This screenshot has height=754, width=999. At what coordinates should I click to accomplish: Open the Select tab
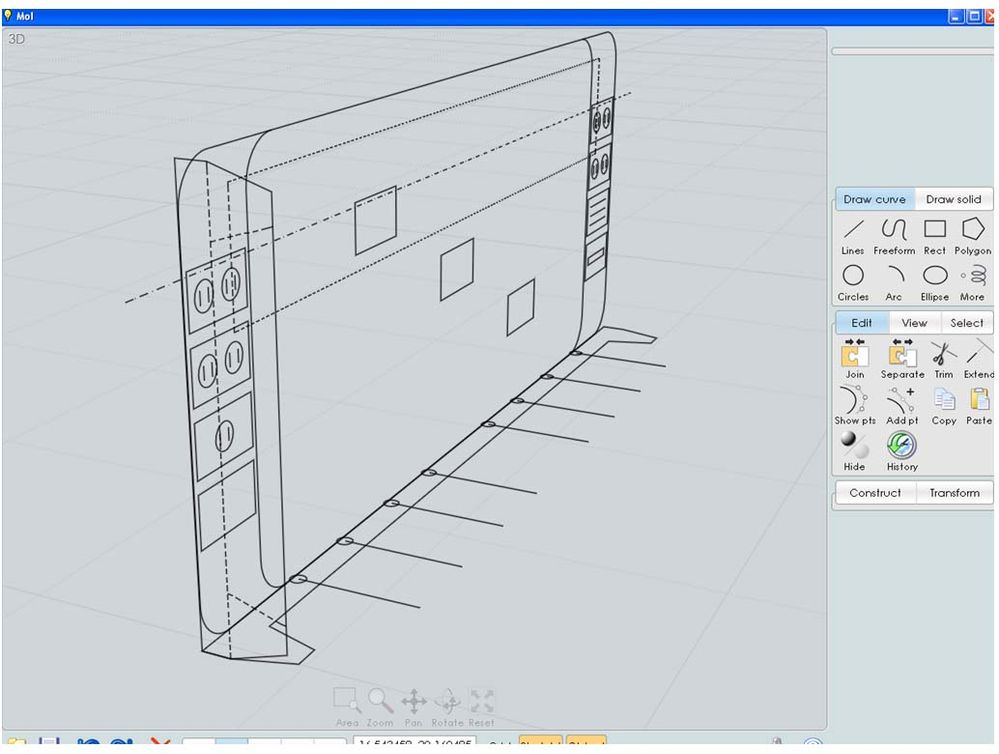pos(967,323)
